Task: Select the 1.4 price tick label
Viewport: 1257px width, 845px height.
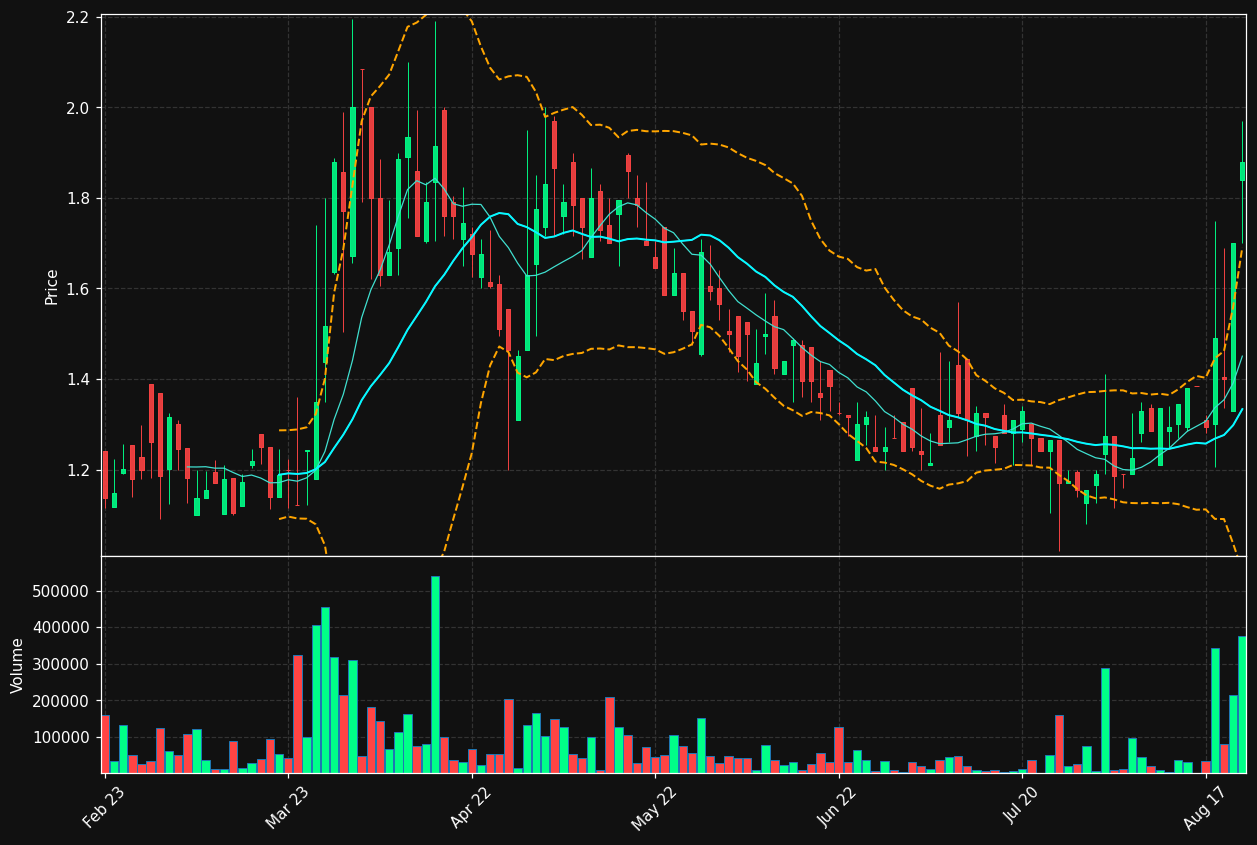Action: pos(78,380)
